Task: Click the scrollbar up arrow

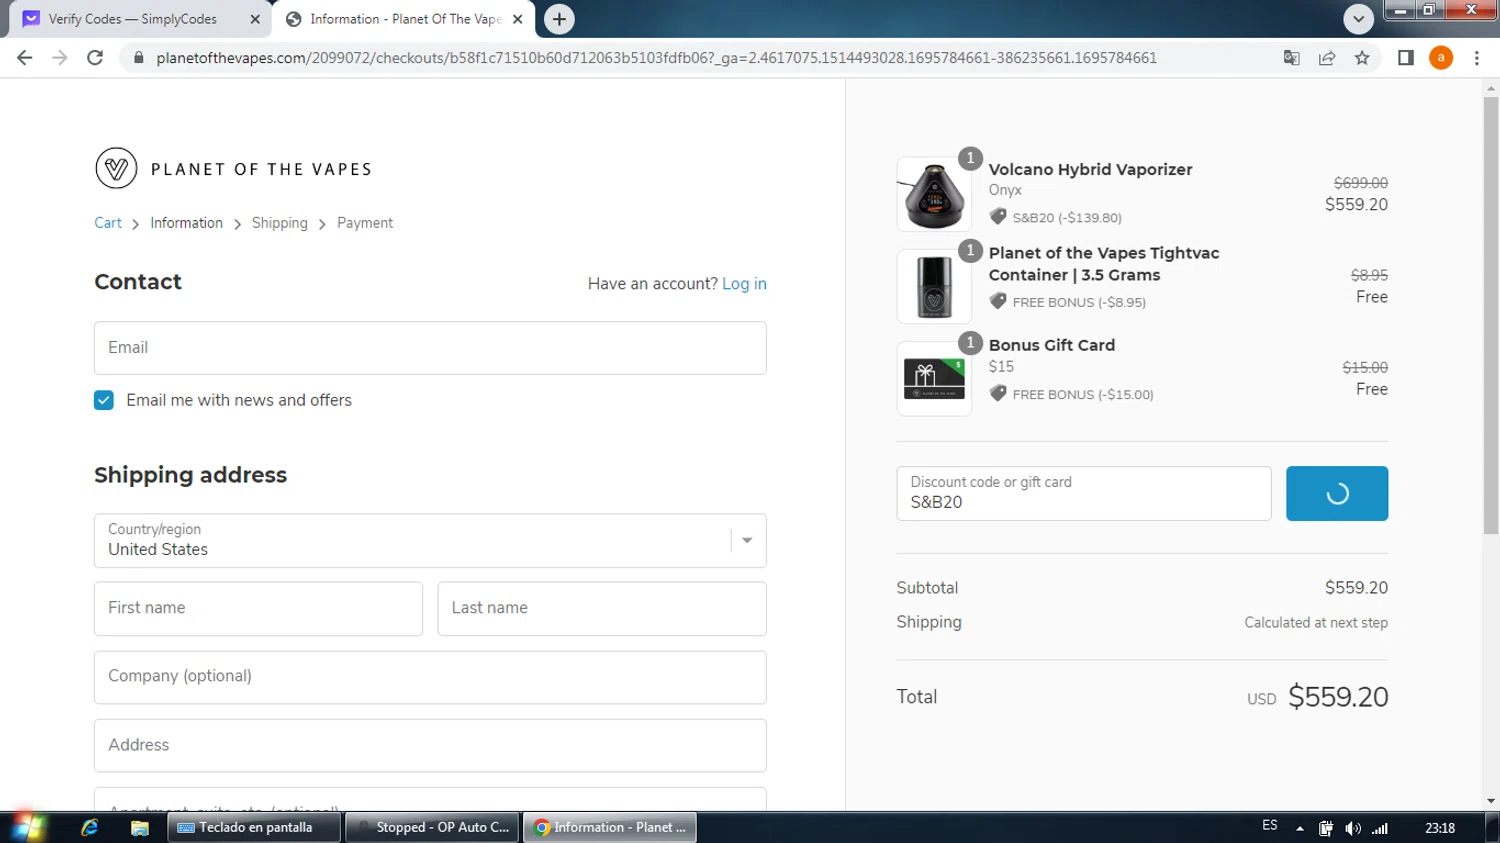Action: (1491, 88)
